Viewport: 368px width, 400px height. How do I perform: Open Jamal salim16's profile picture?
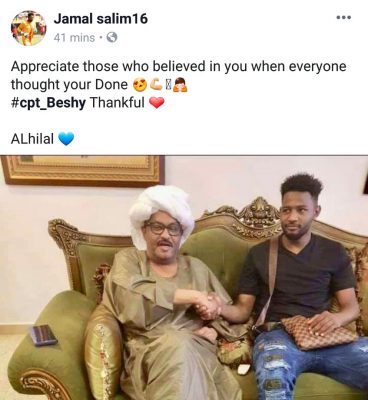coord(28,28)
